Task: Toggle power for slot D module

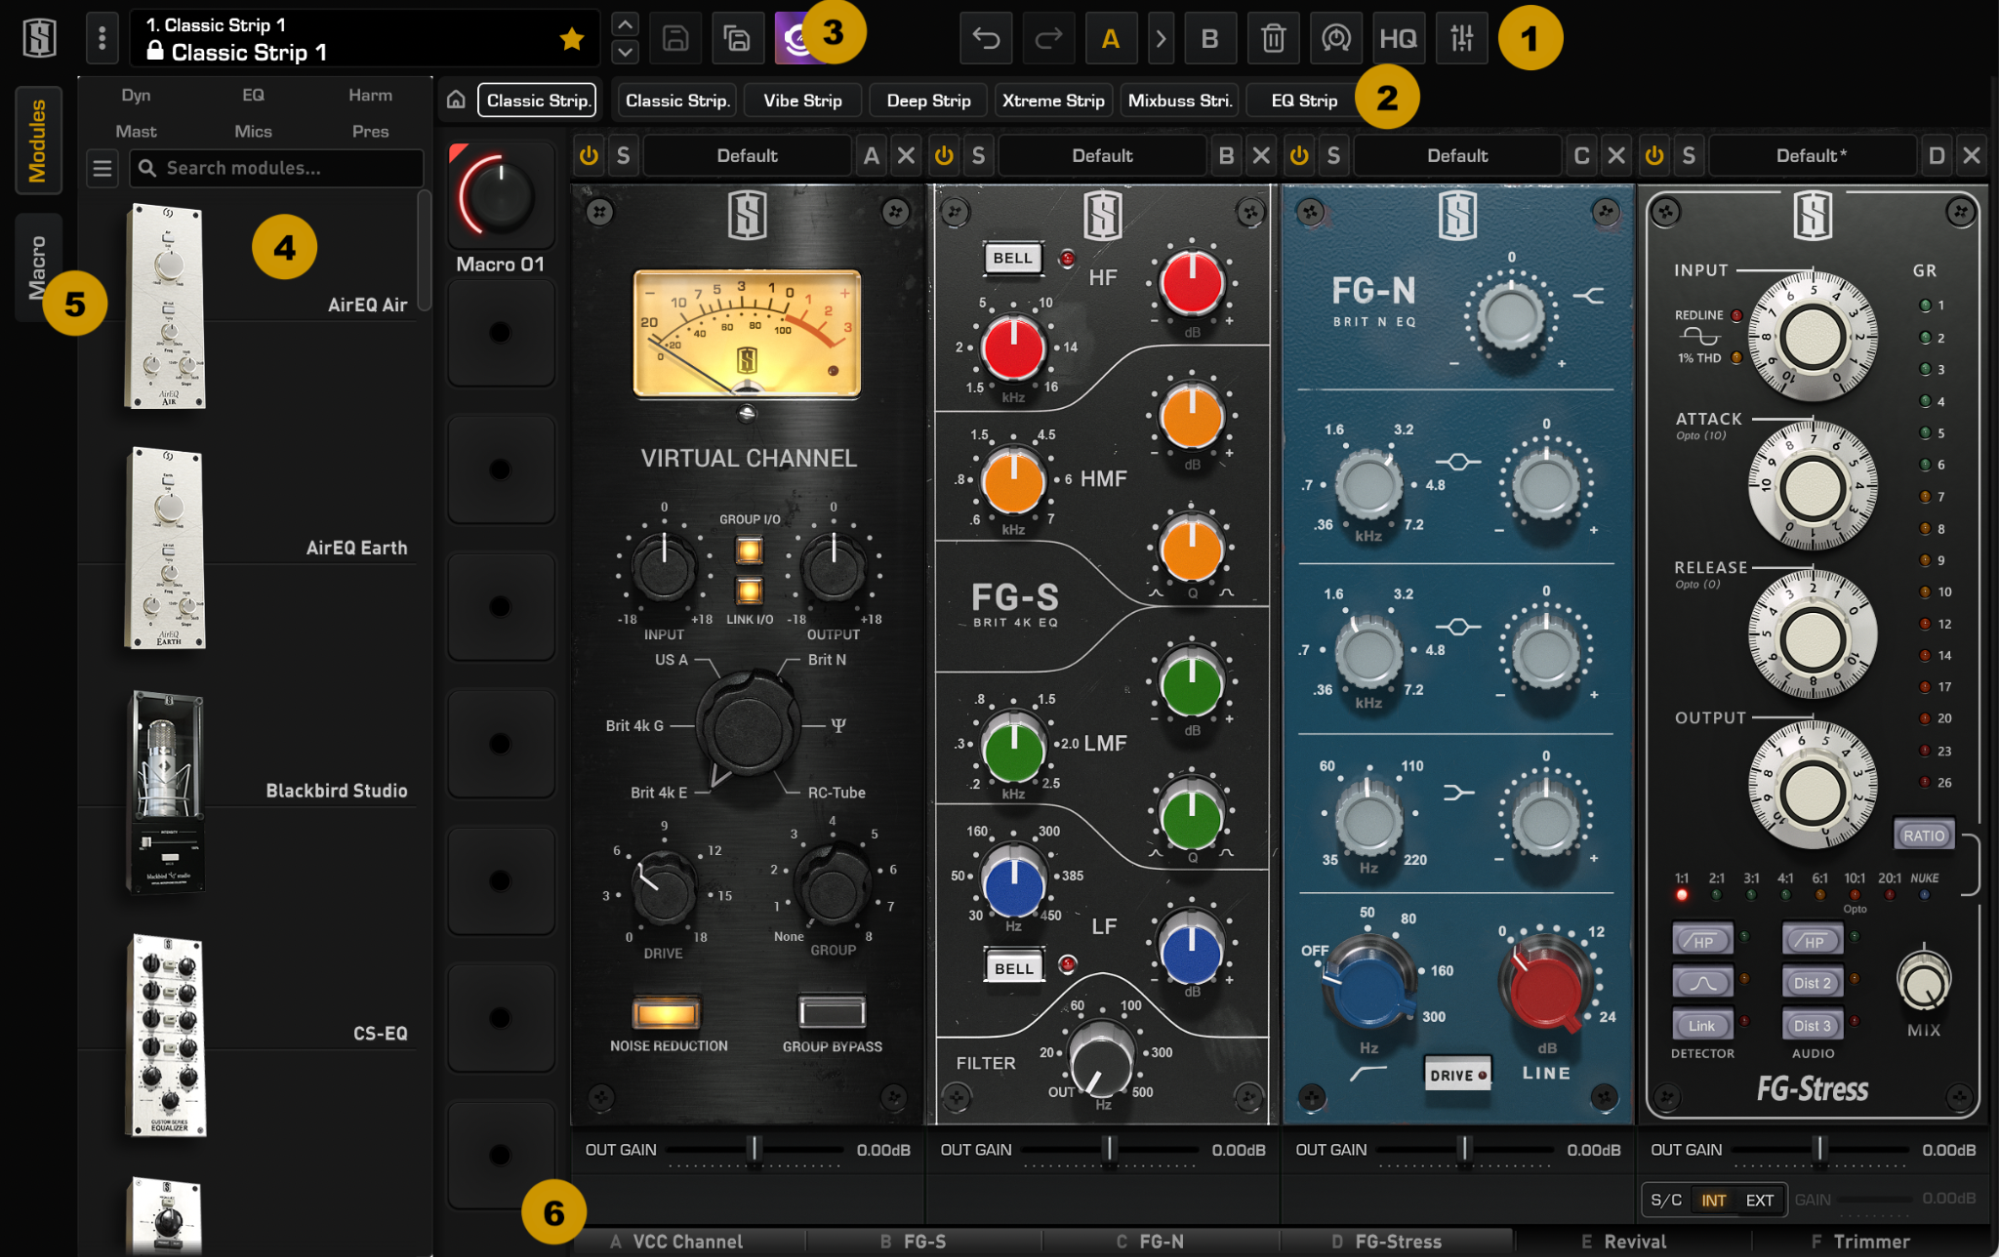Action: pyautogui.click(x=1654, y=156)
